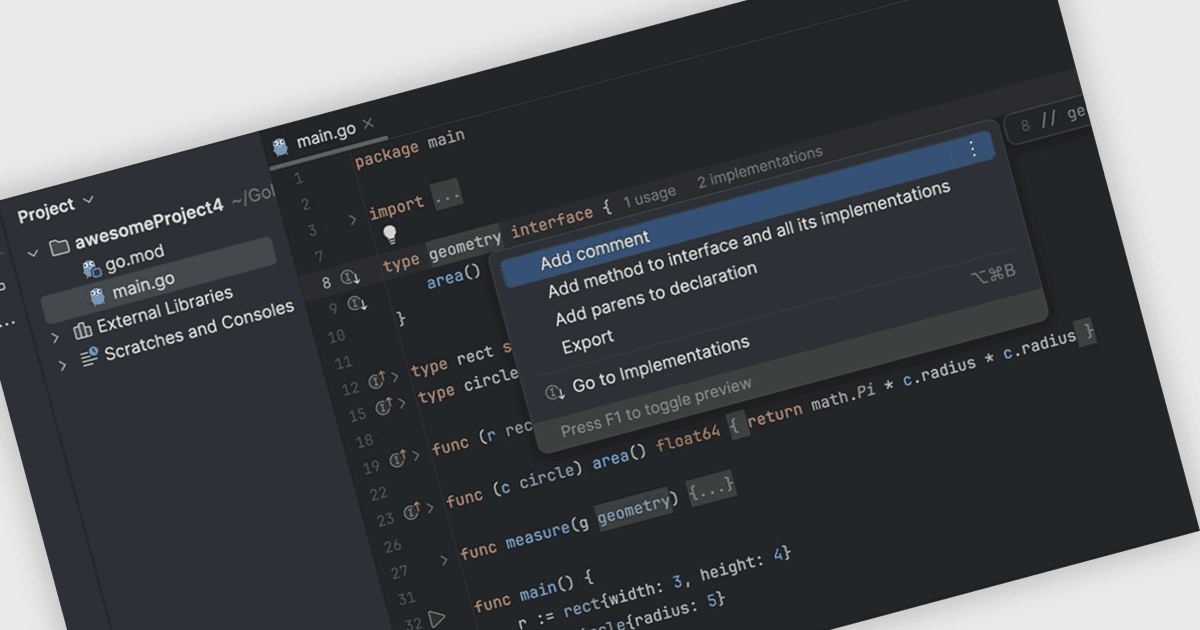Viewport: 1200px width, 630px height.
Task: Expand the folded import block arrow
Action: pos(352,218)
